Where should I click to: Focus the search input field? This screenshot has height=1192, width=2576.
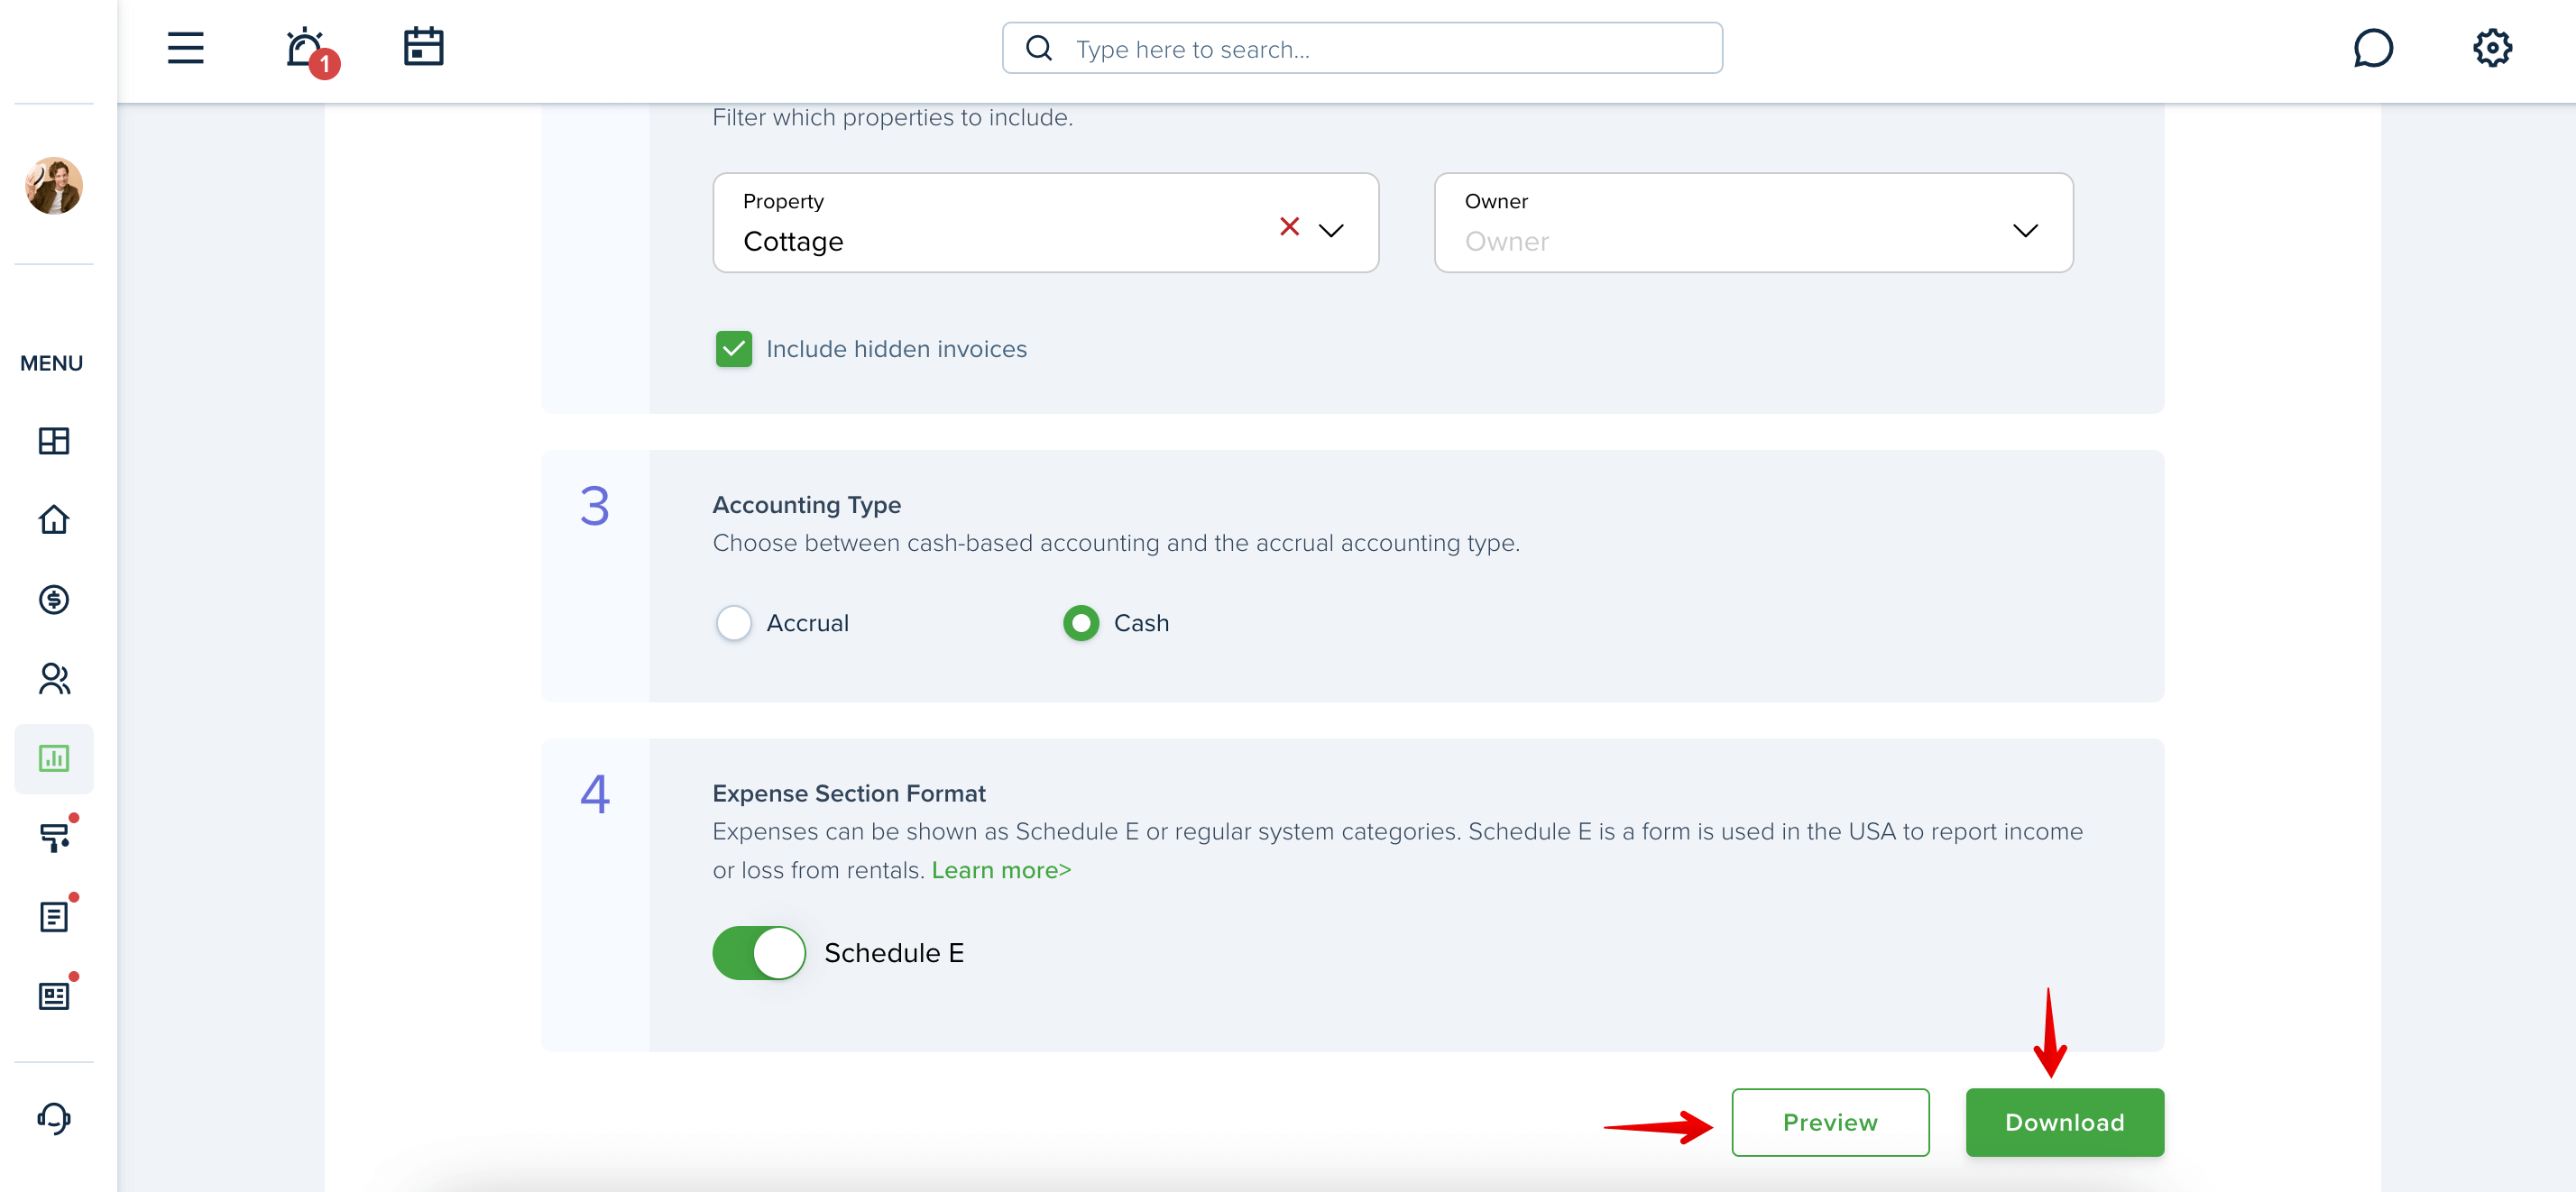[1362, 48]
